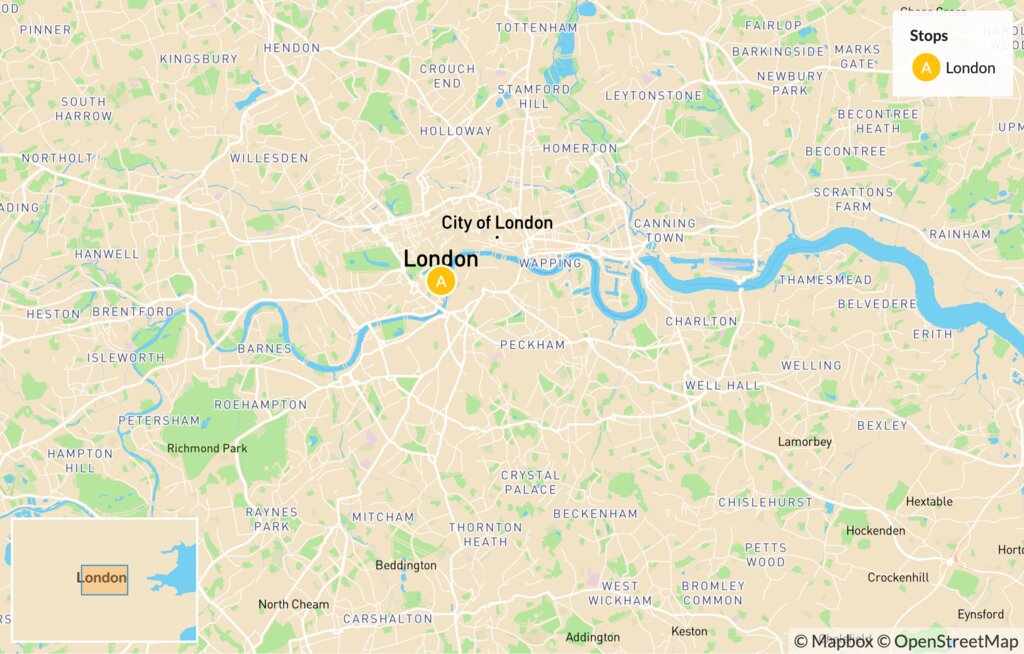Click the Stops heading in the legend

point(929,36)
